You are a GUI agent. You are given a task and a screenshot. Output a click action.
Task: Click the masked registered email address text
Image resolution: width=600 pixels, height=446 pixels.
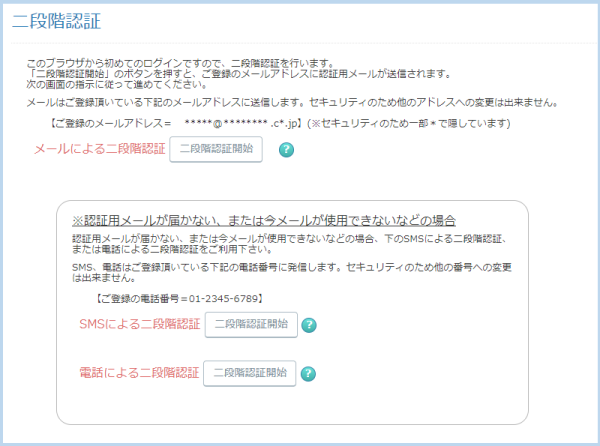click(x=240, y=124)
